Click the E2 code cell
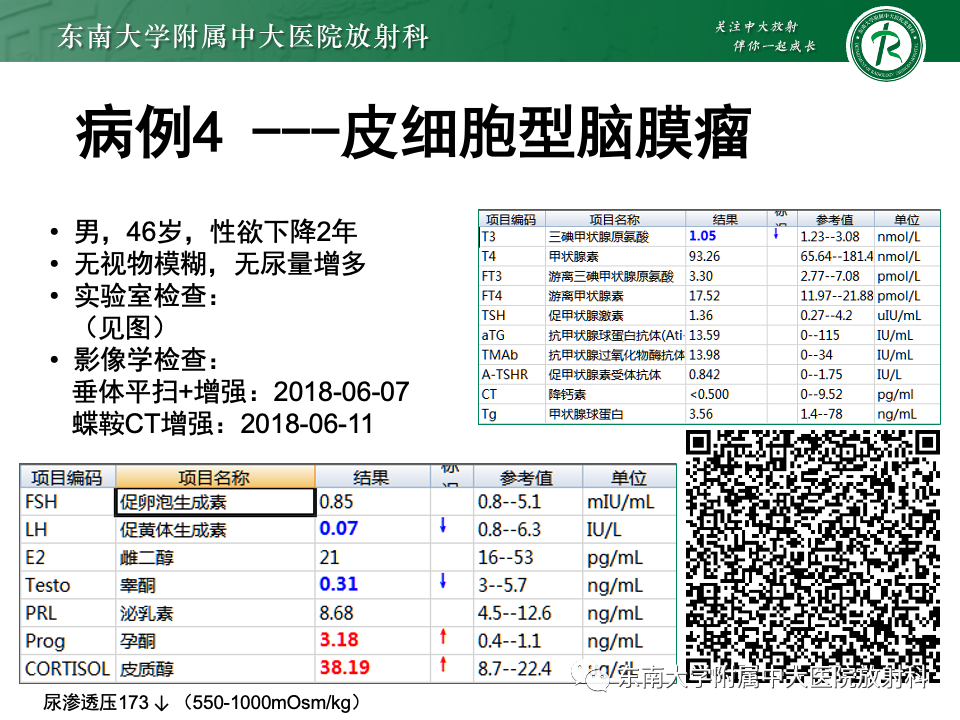Screen dimensions: 960x720 (x=67, y=557)
